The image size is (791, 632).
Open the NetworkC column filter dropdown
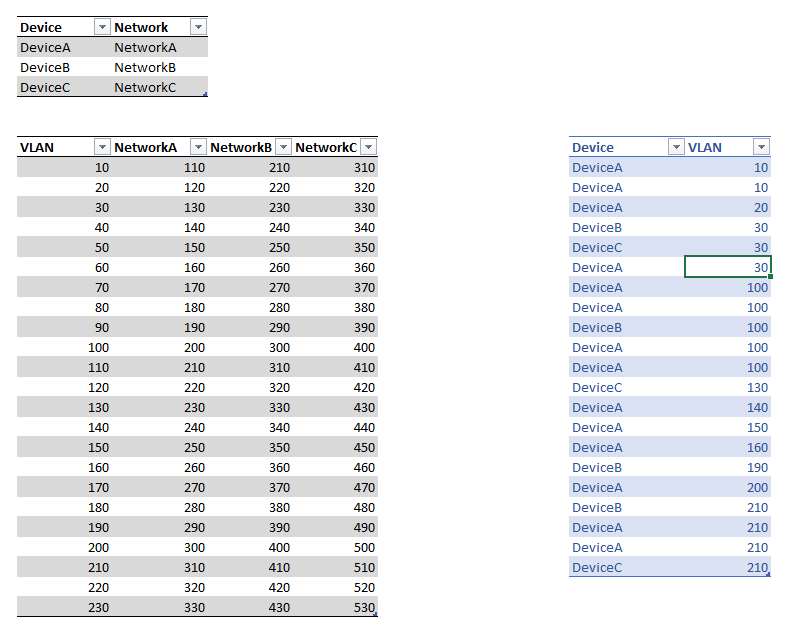(368, 147)
